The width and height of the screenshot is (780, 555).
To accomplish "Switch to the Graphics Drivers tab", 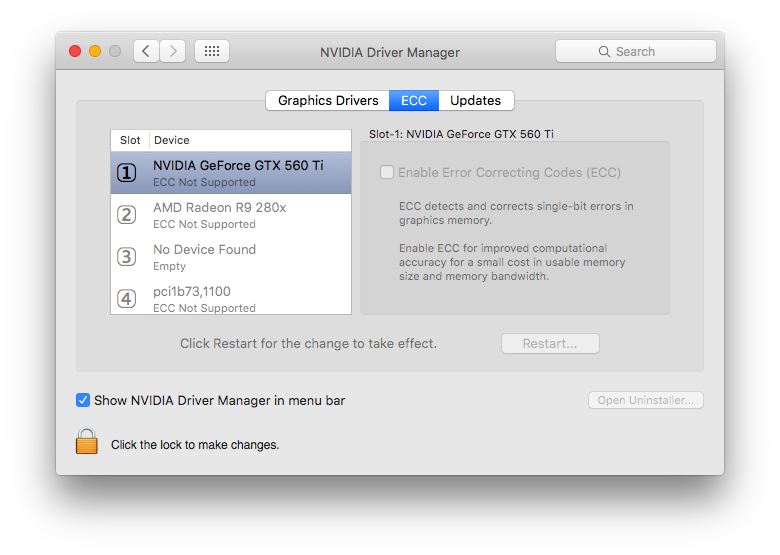I will tap(328, 100).
